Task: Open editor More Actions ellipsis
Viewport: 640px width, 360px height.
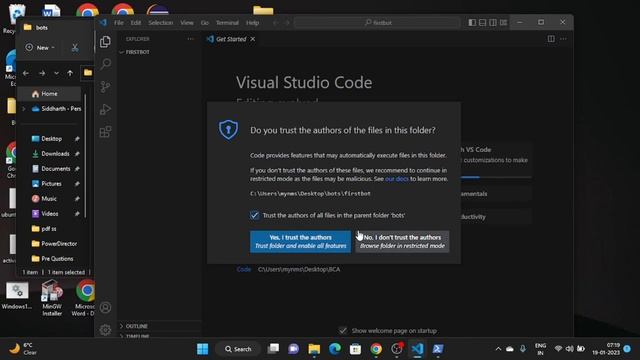Action: (563, 39)
